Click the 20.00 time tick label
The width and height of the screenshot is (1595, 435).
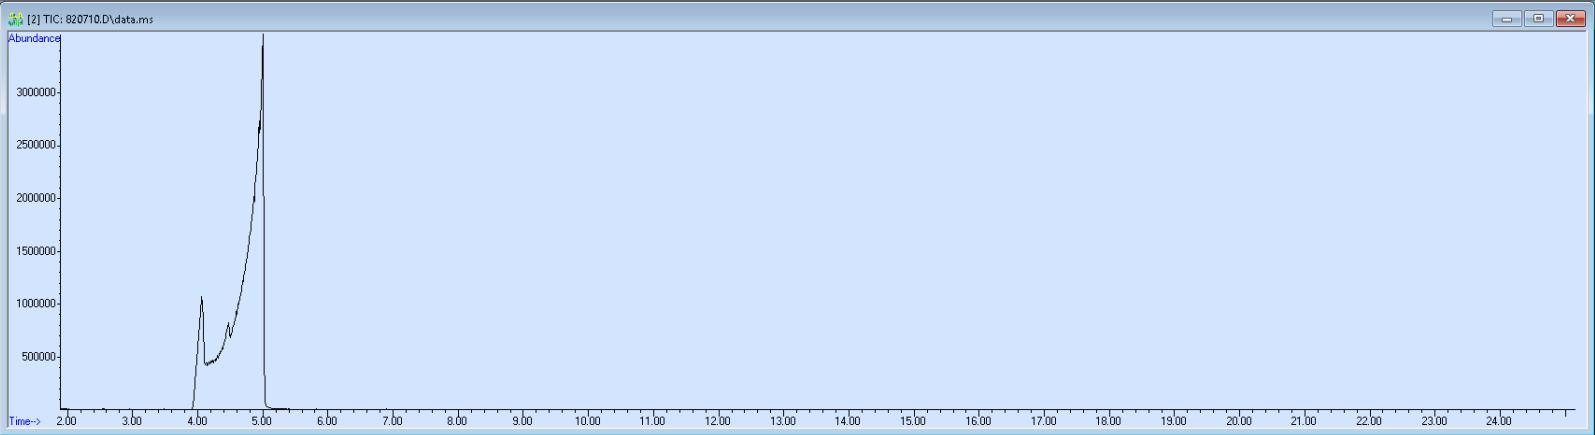click(x=1239, y=421)
